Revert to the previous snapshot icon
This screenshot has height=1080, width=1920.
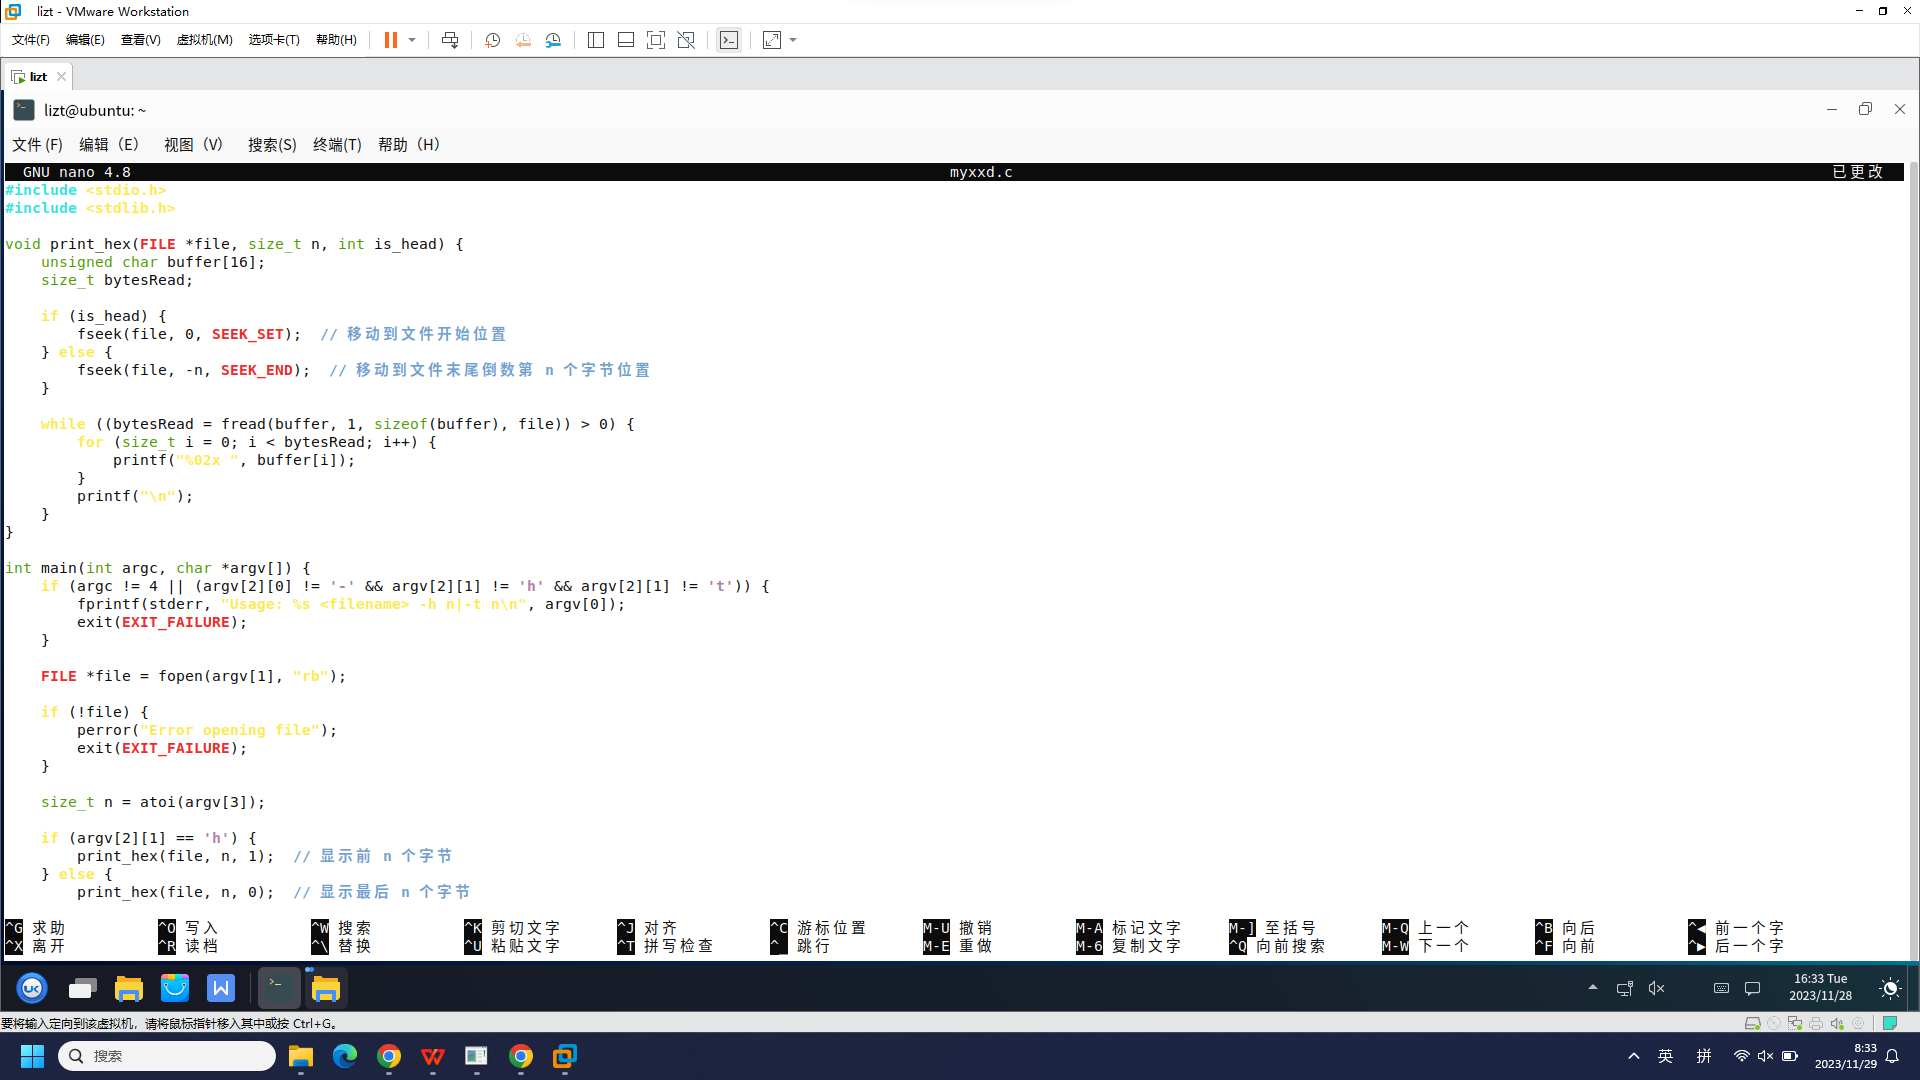(x=523, y=40)
